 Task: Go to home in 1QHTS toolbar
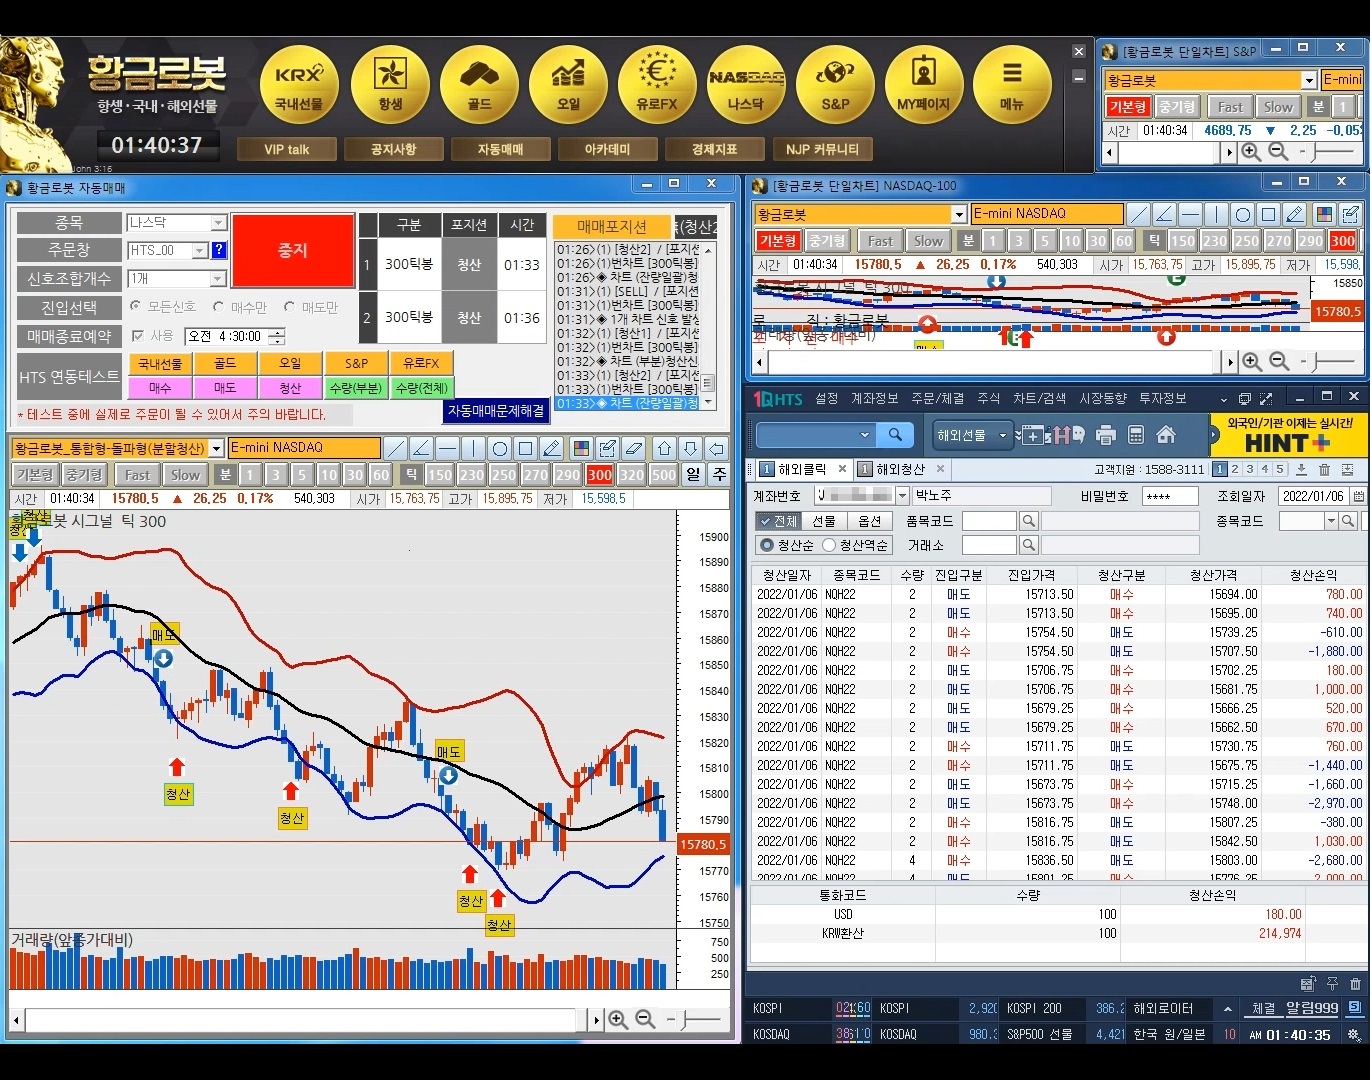tap(1166, 435)
